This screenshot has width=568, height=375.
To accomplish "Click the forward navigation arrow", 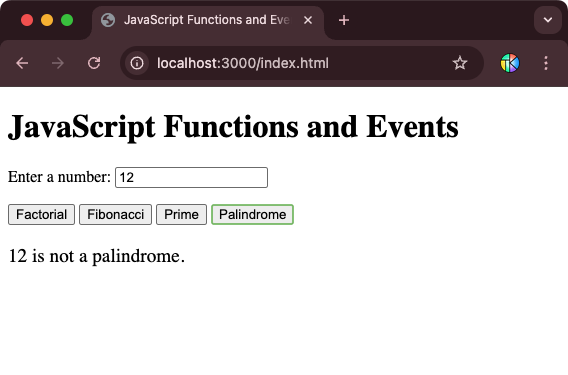I will pyautogui.click(x=58, y=63).
